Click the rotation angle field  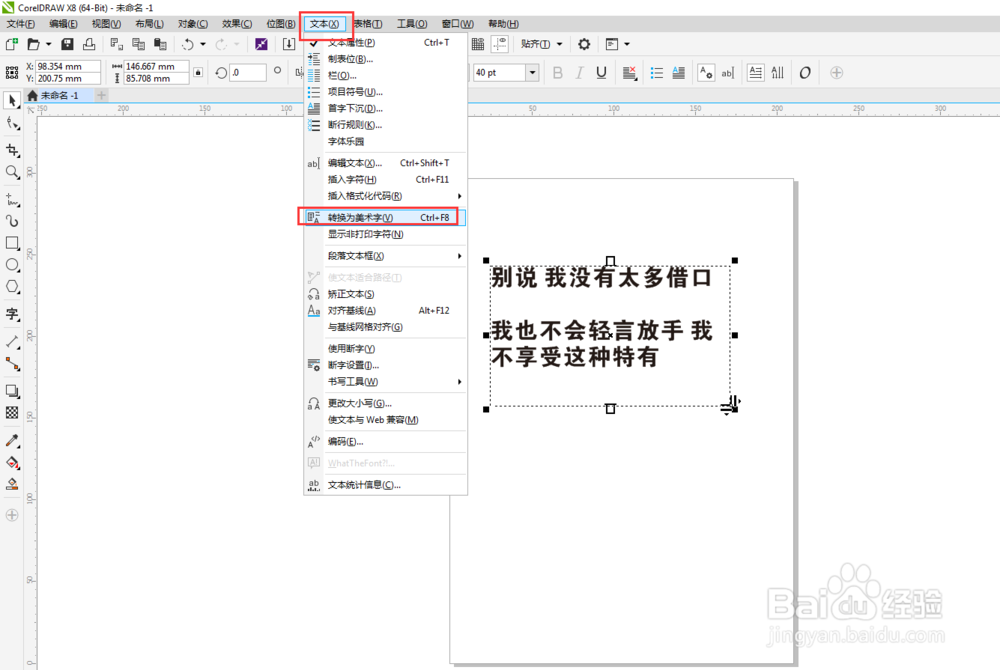[247, 73]
